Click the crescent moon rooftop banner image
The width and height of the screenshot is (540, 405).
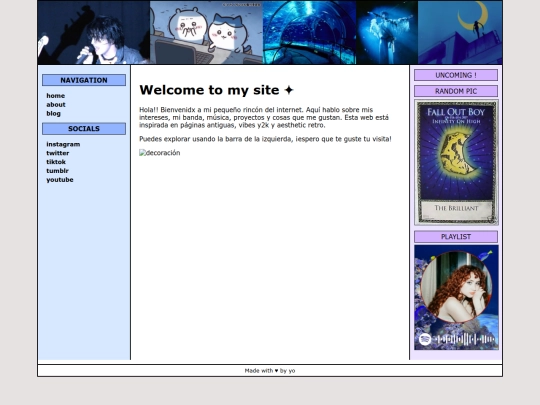[x=460, y=32]
